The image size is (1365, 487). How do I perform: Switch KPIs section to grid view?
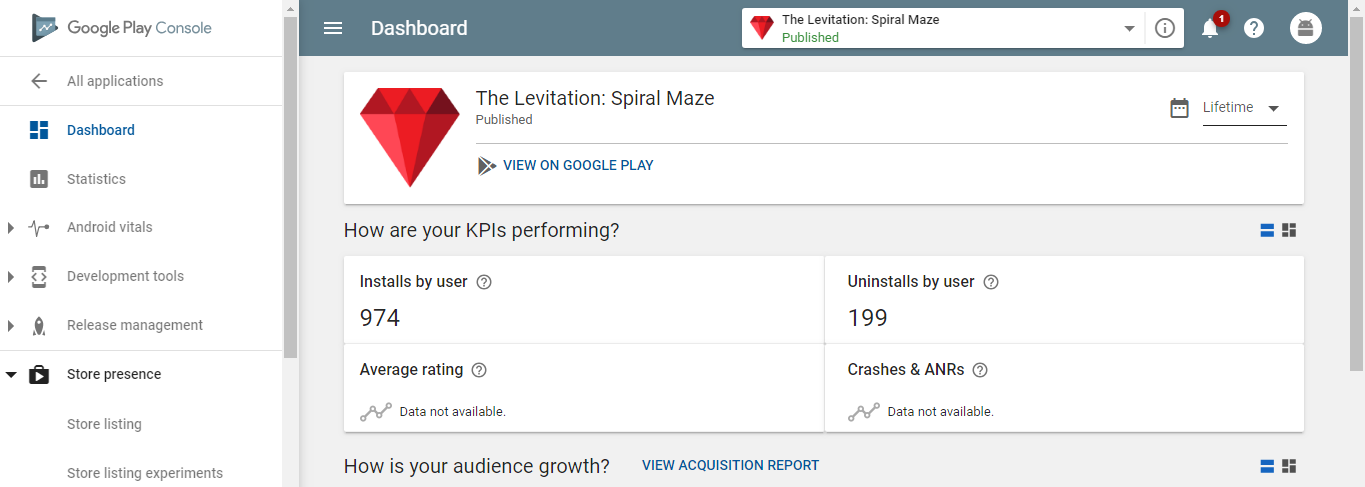tap(1289, 230)
